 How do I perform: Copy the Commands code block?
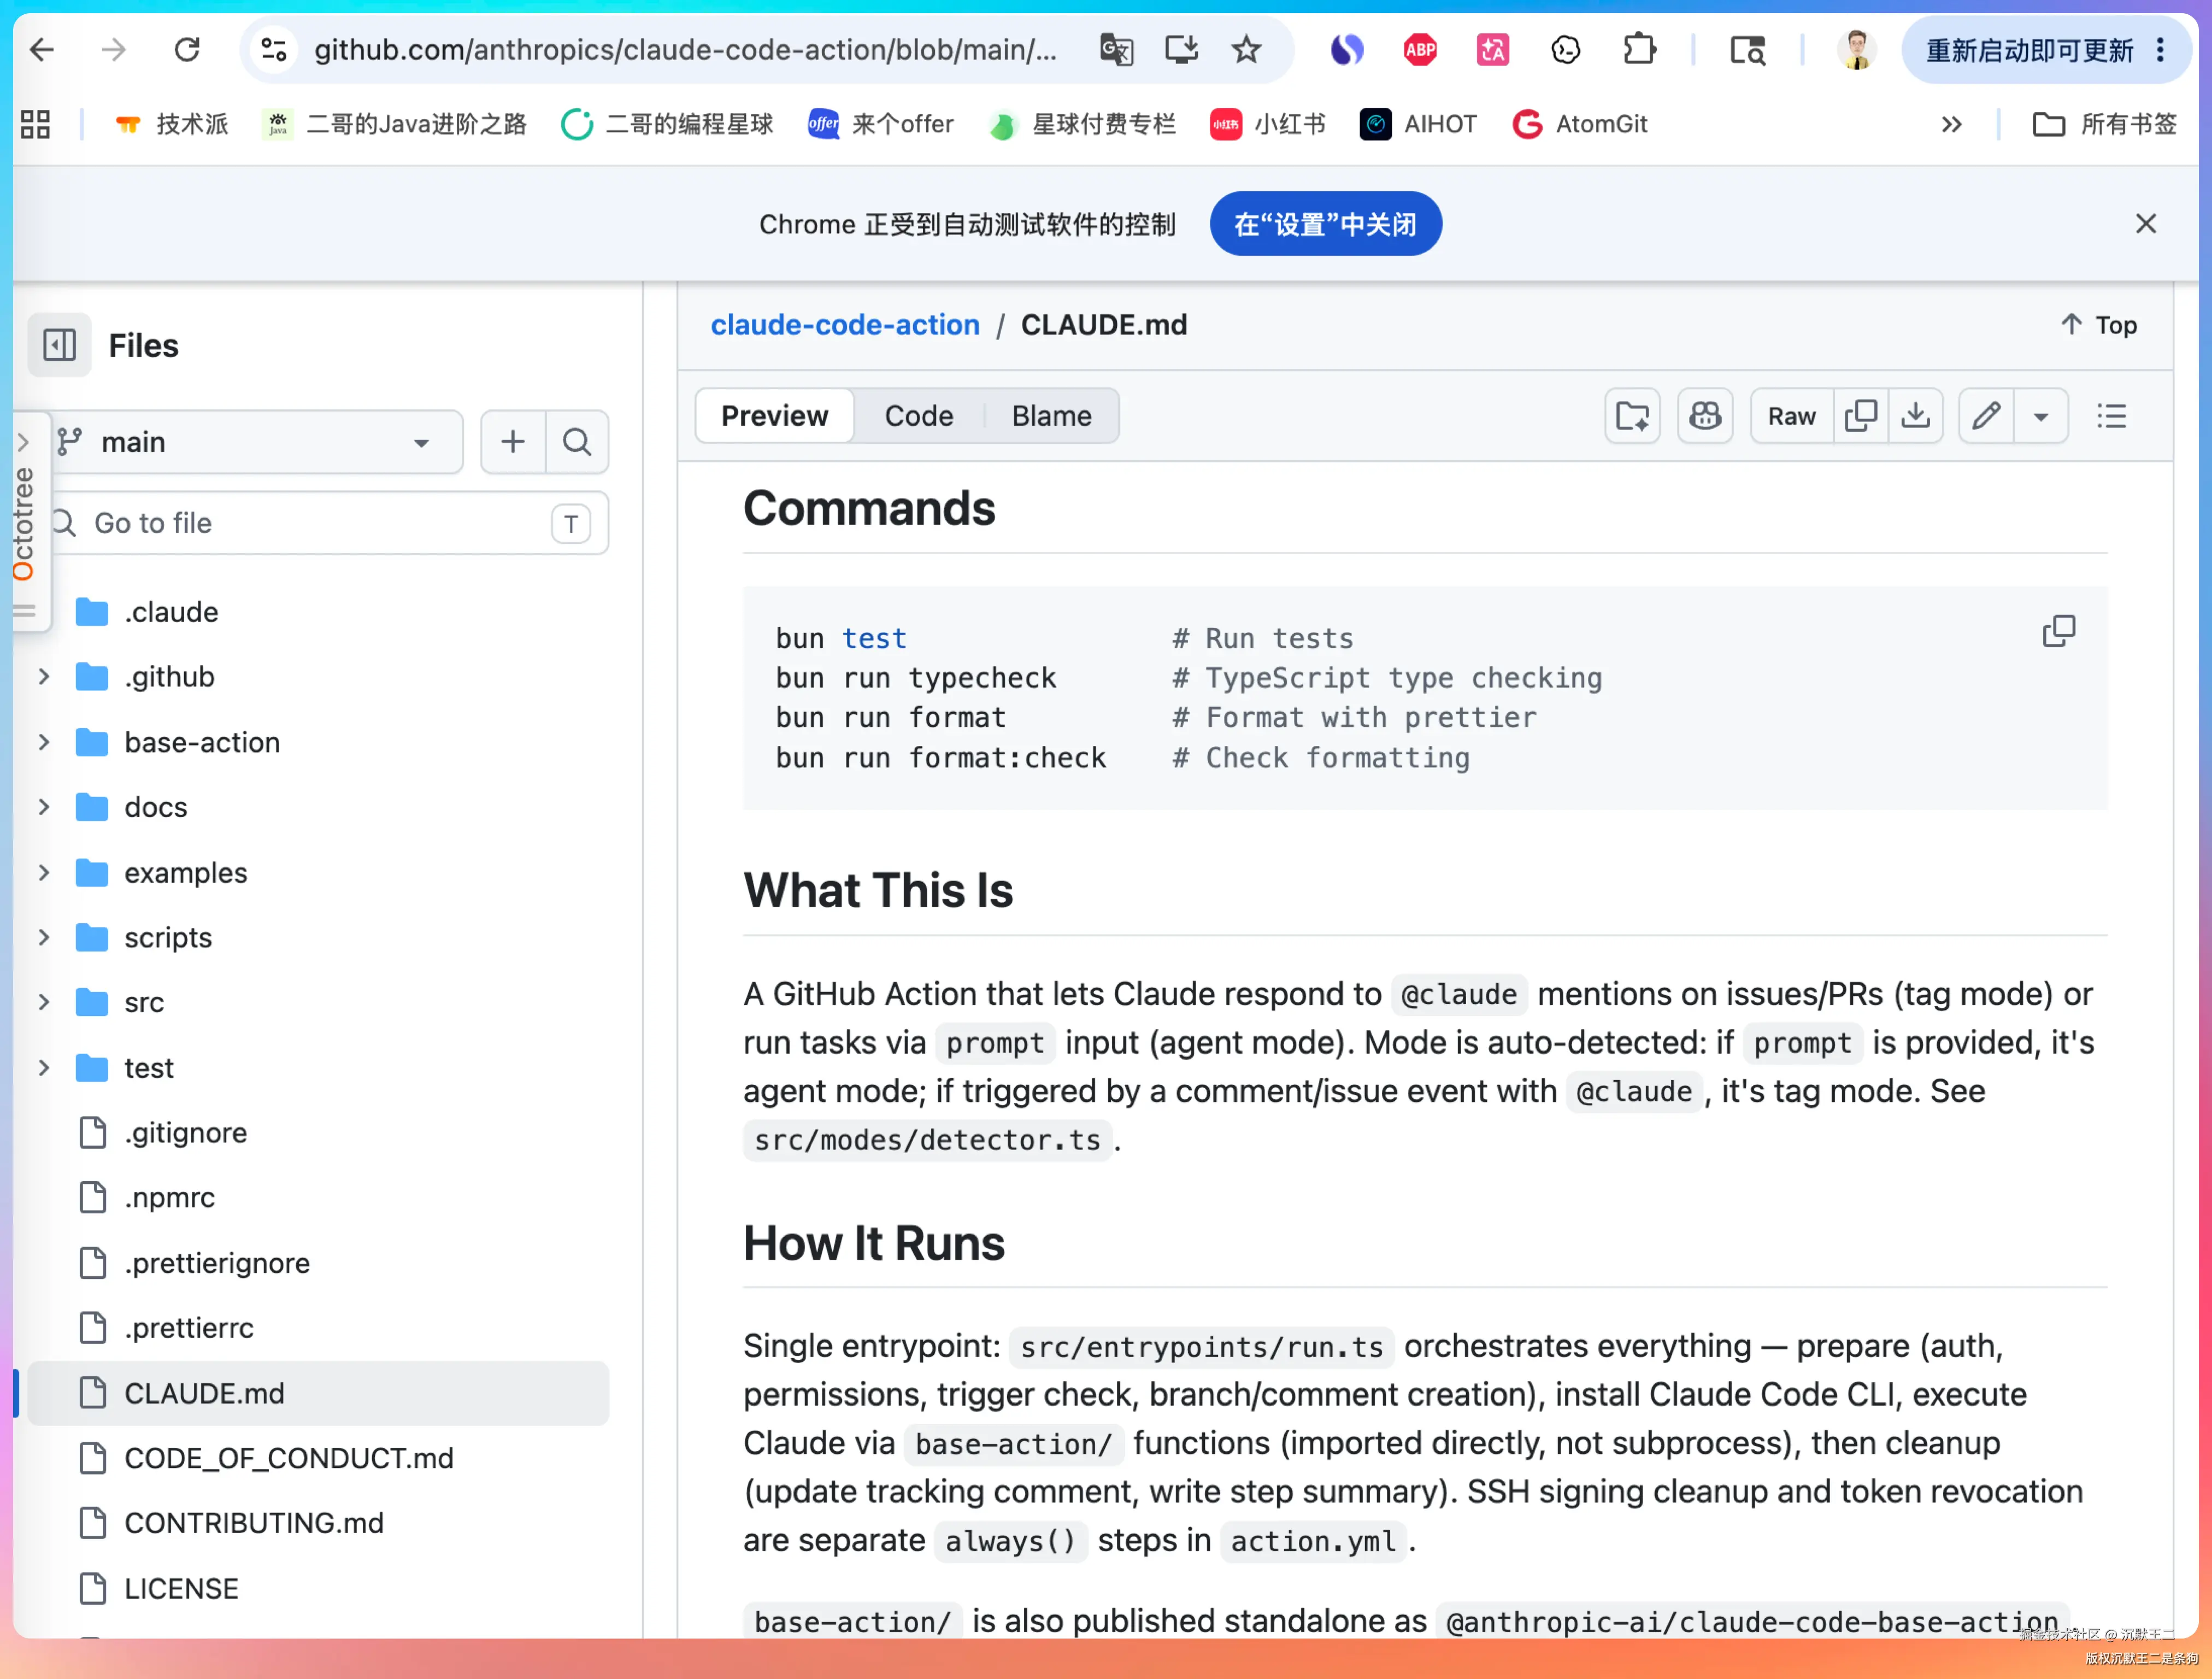[x=2059, y=631]
